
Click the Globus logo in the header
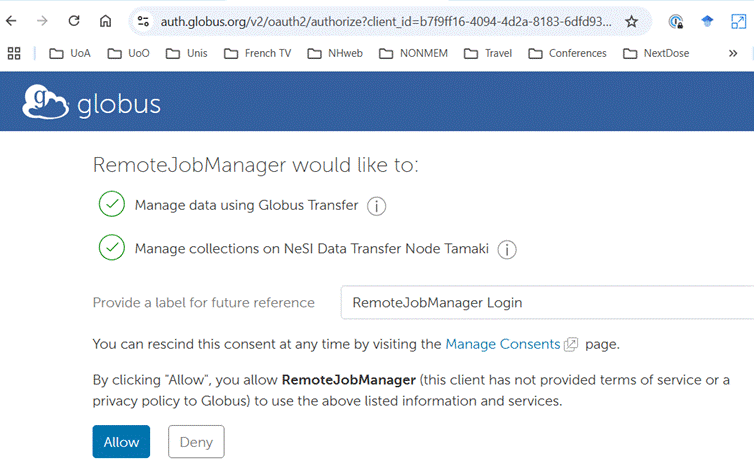tap(91, 104)
